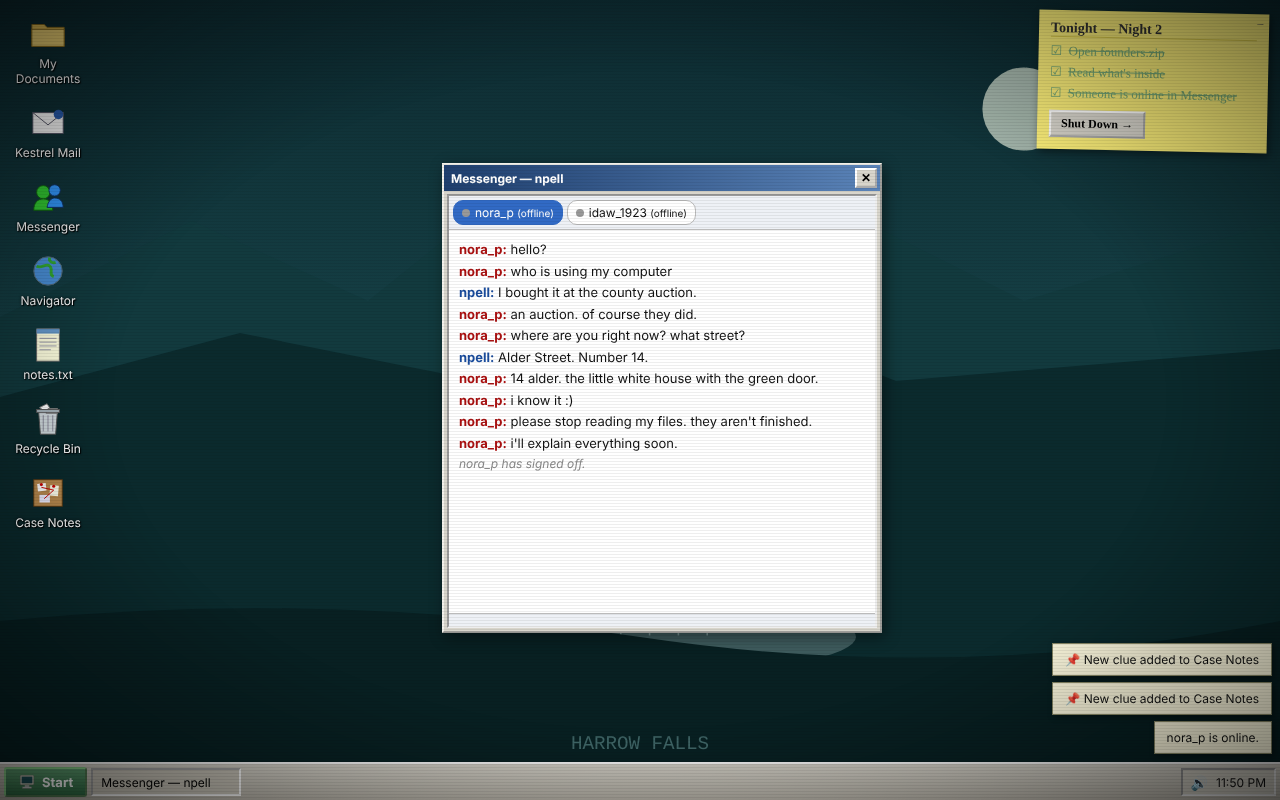The width and height of the screenshot is (1280, 800).
Task: Select Messenger — npell taskbar button
Action: [166, 783]
